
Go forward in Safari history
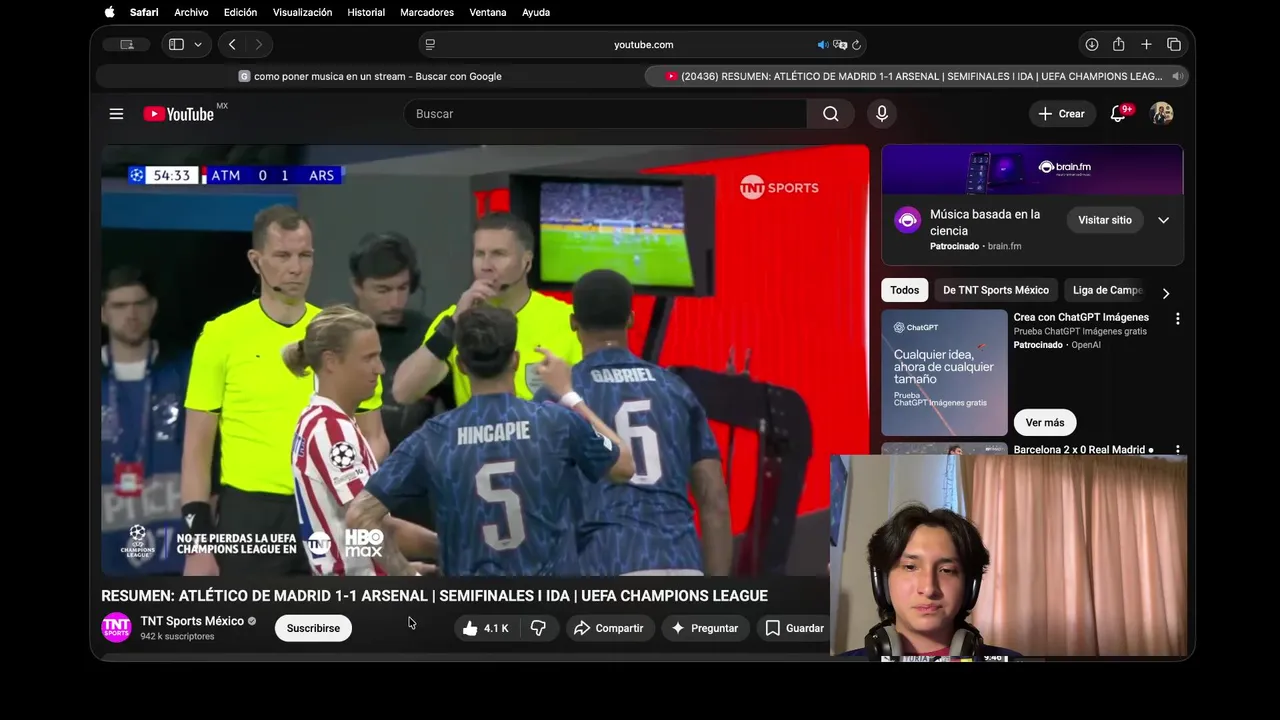click(258, 45)
